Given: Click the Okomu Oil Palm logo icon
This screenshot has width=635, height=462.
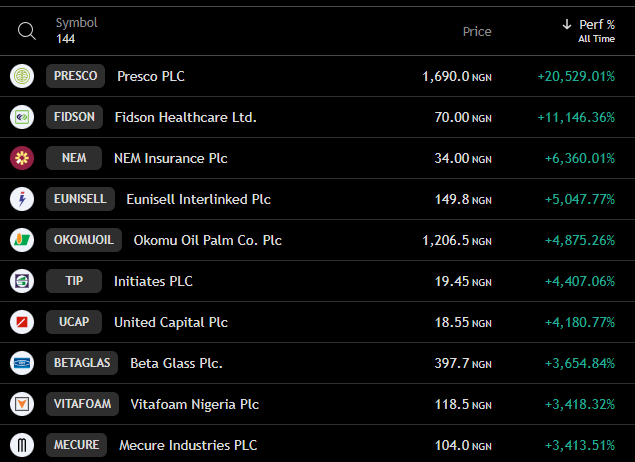Looking at the screenshot, I should (x=22, y=240).
